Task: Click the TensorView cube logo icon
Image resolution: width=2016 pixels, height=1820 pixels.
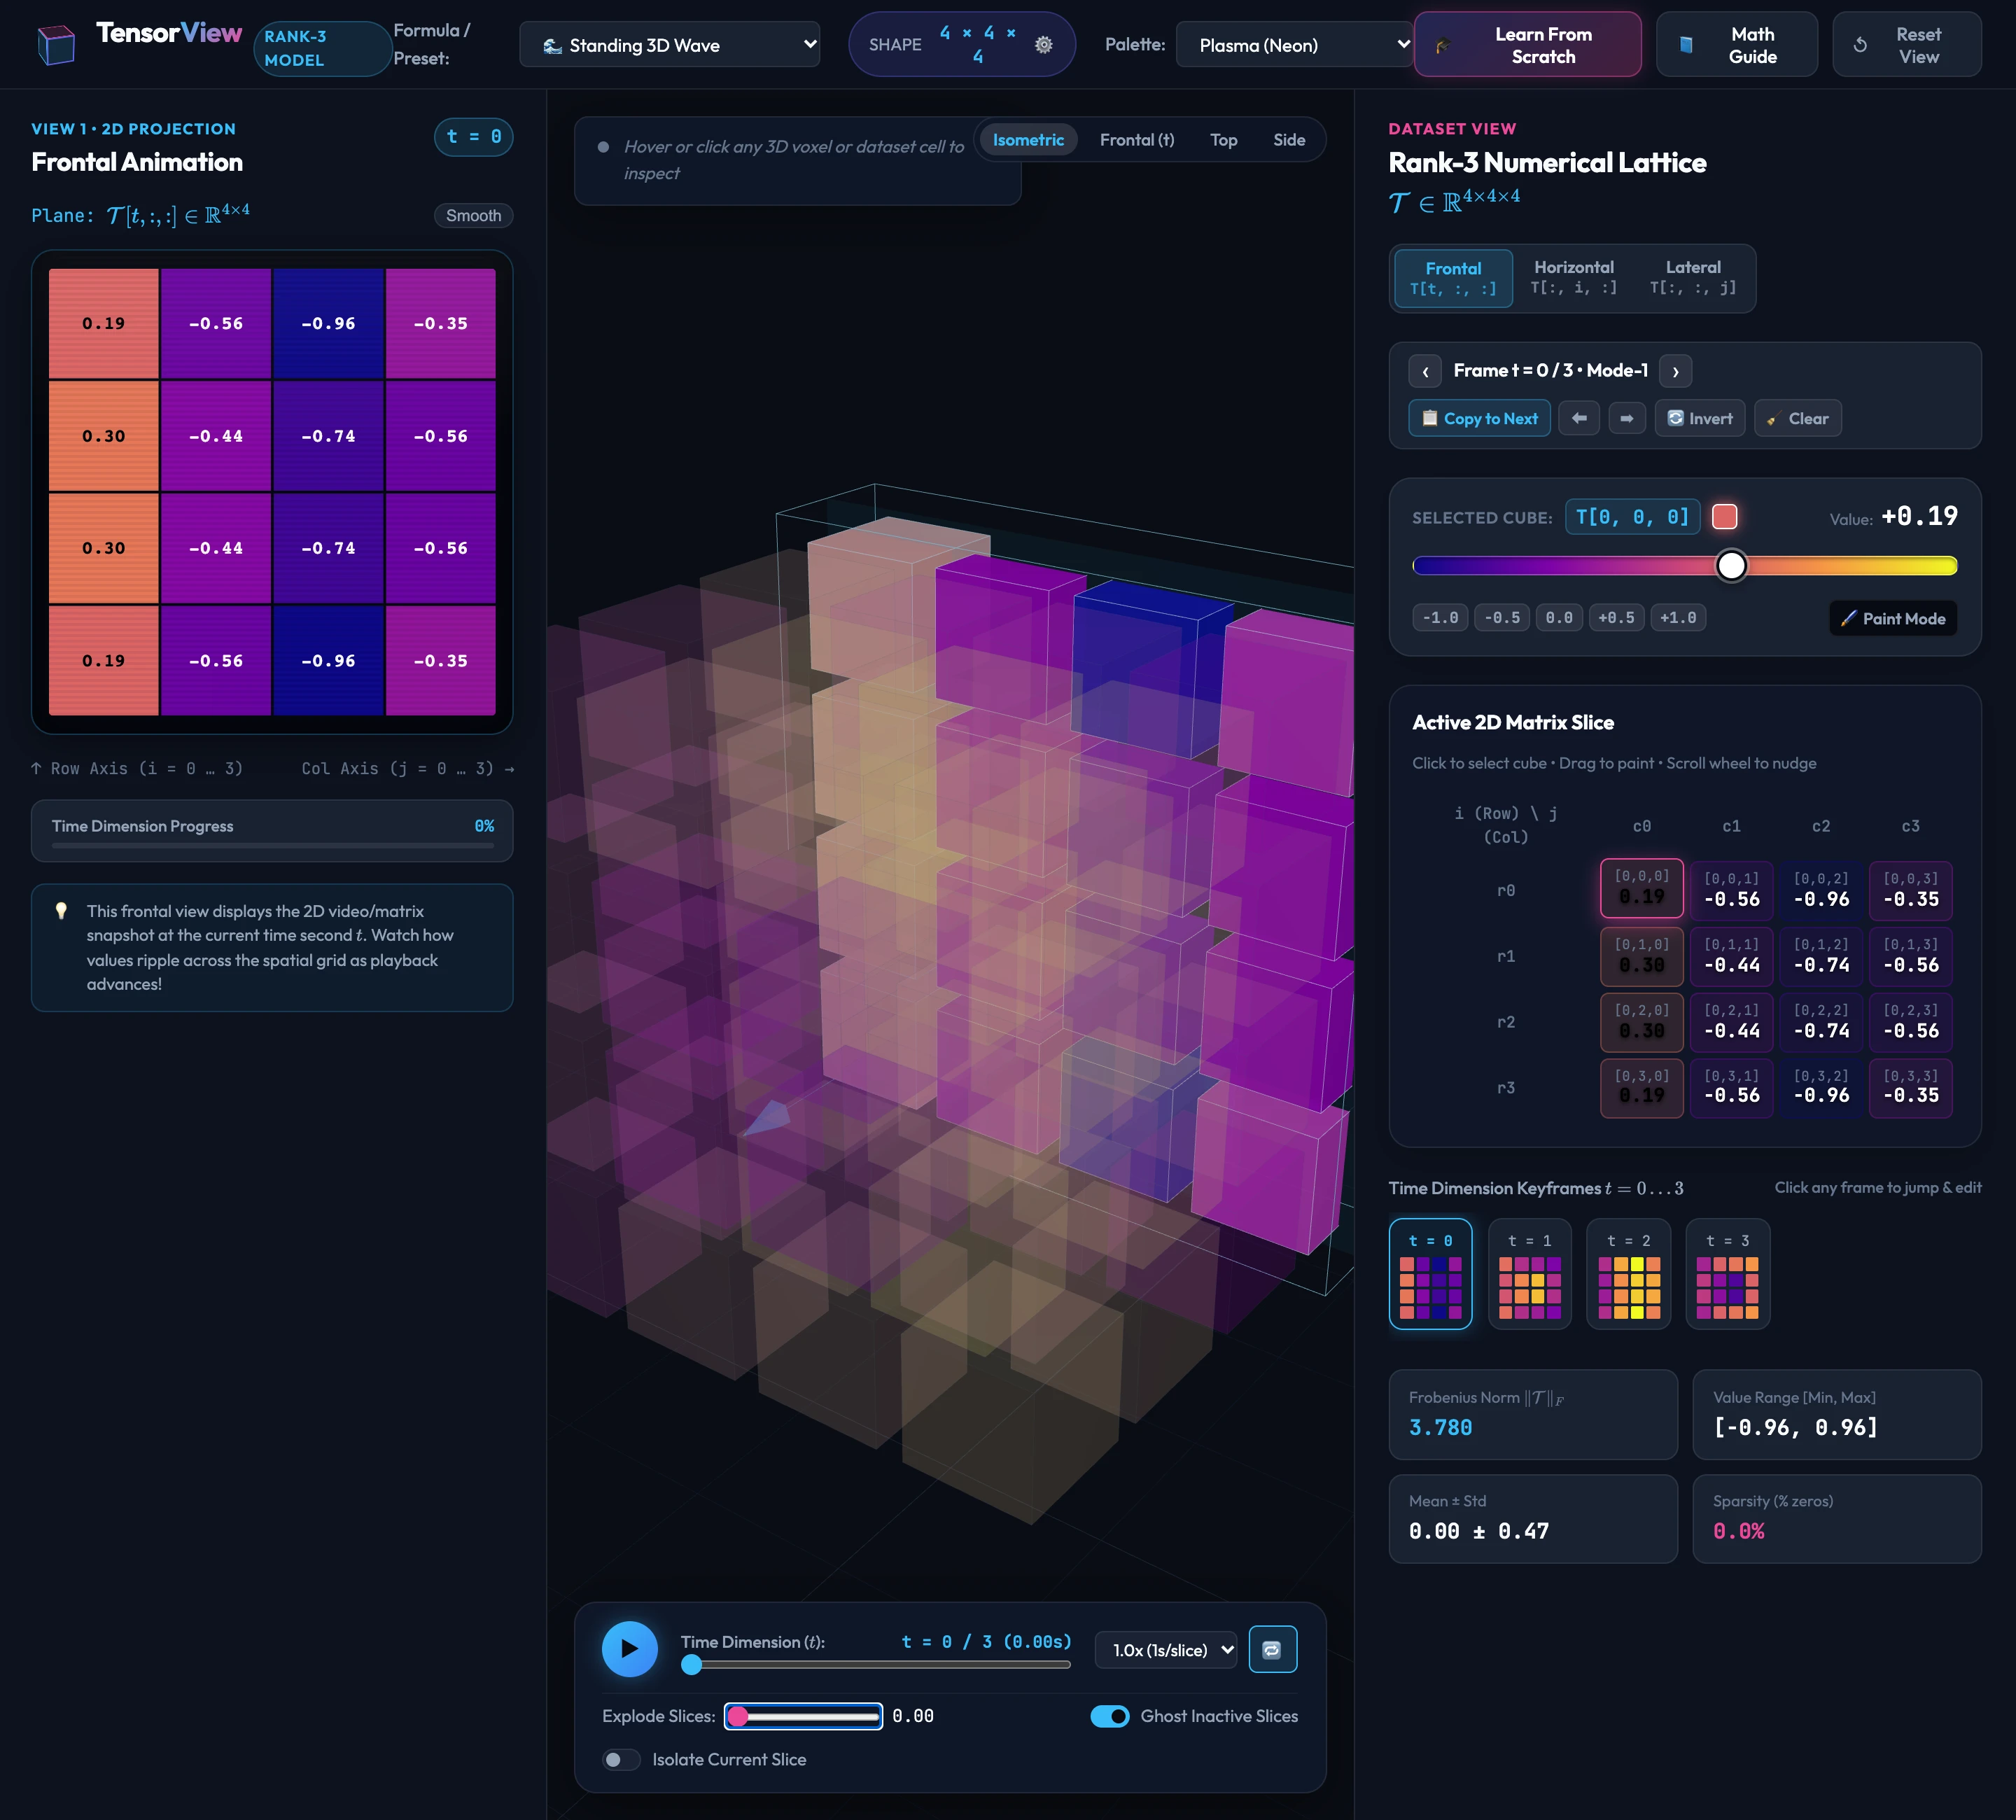Action: [x=56, y=45]
